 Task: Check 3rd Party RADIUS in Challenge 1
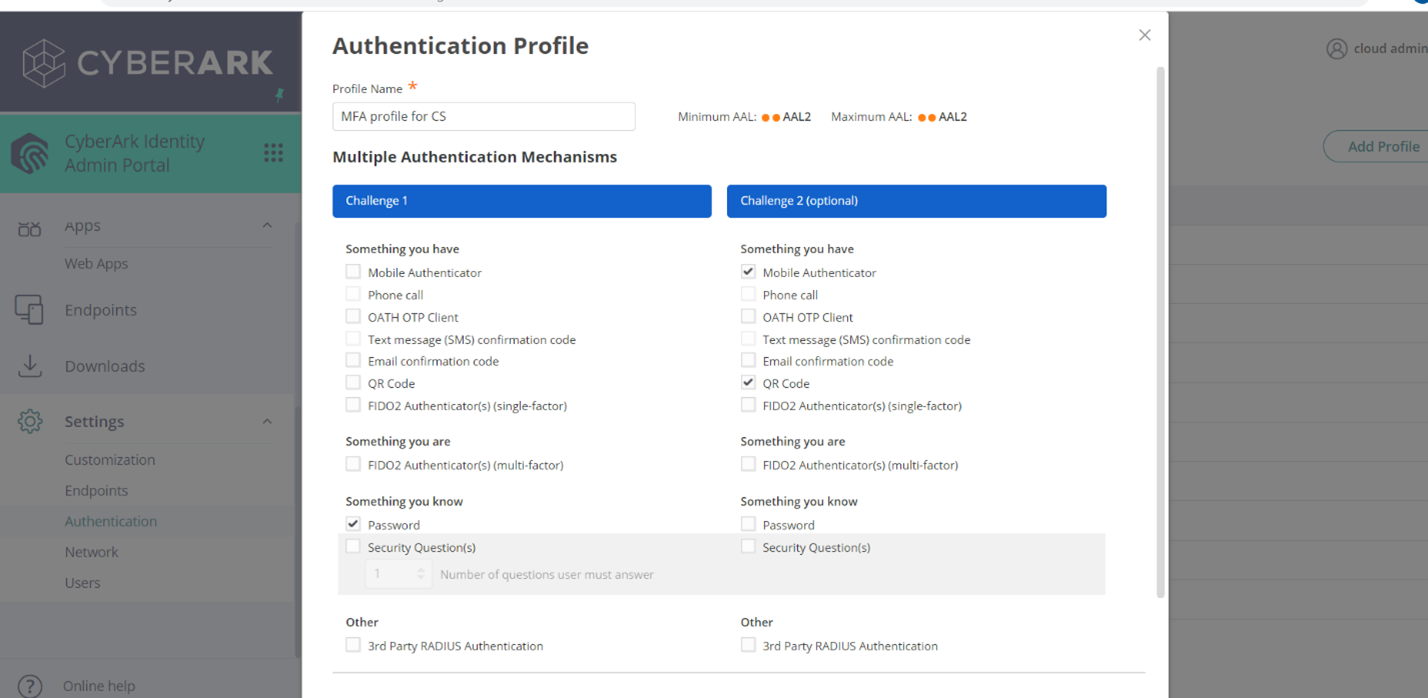pos(353,645)
